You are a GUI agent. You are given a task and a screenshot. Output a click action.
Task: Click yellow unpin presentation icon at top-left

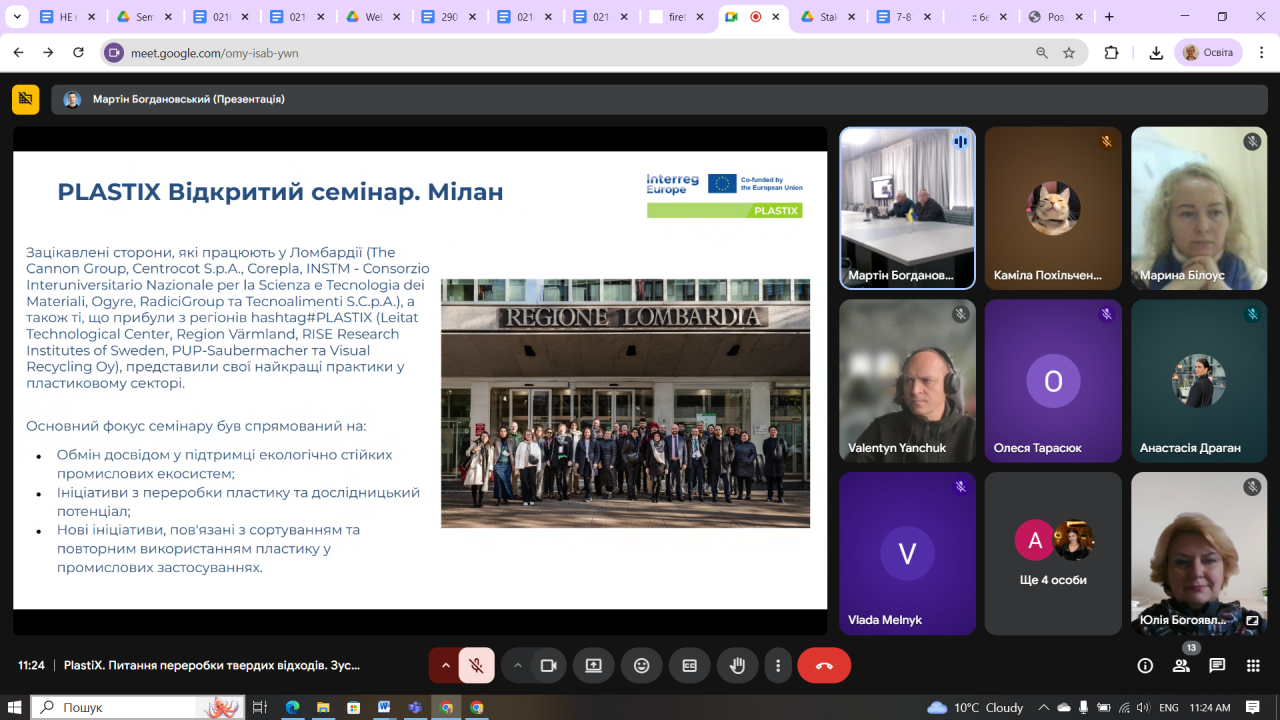pos(25,99)
